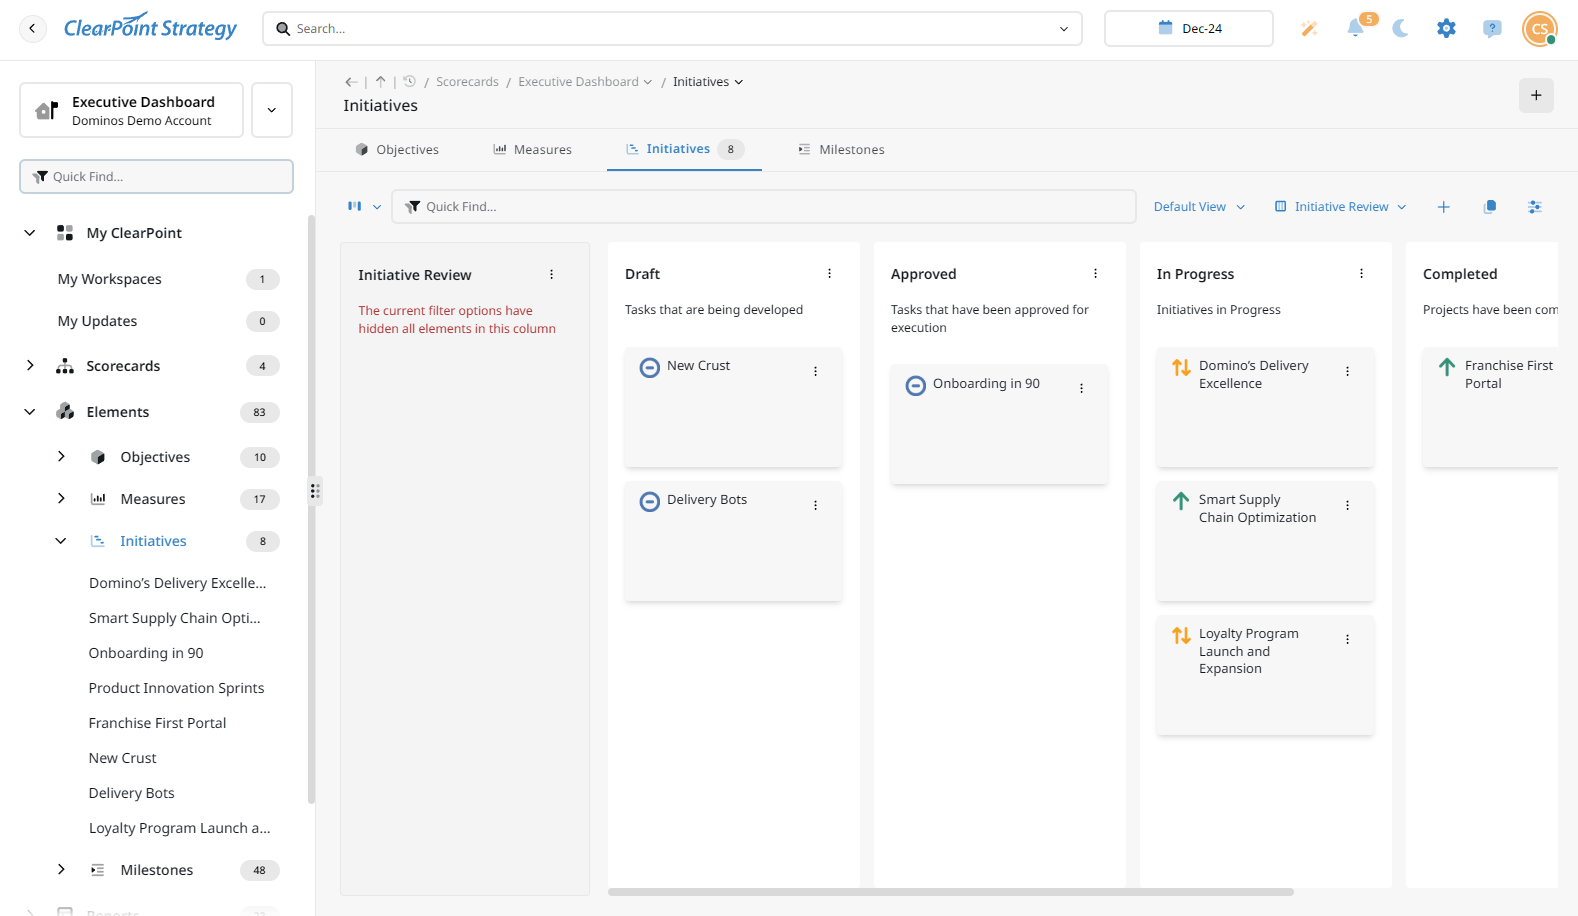Open the Executive Dashboard scorecard button

coord(132,110)
